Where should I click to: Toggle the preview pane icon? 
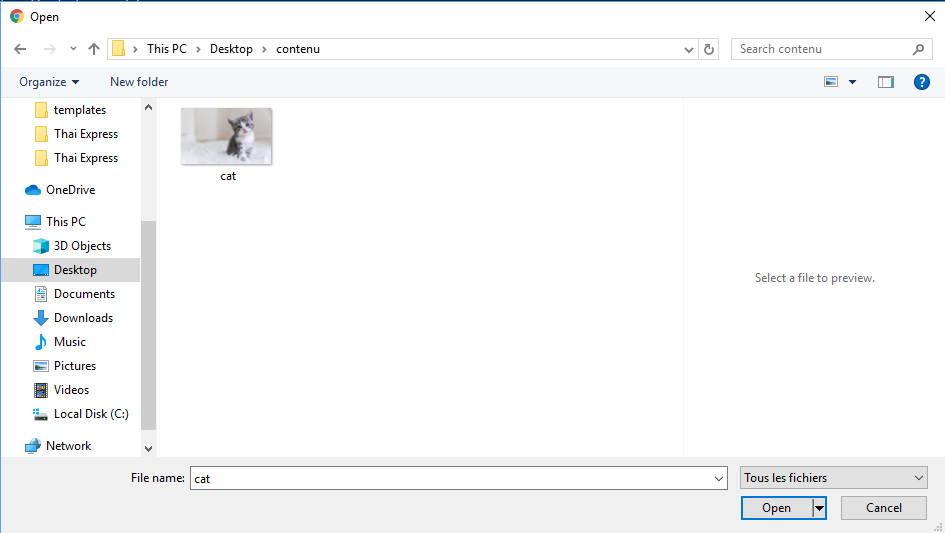885,82
